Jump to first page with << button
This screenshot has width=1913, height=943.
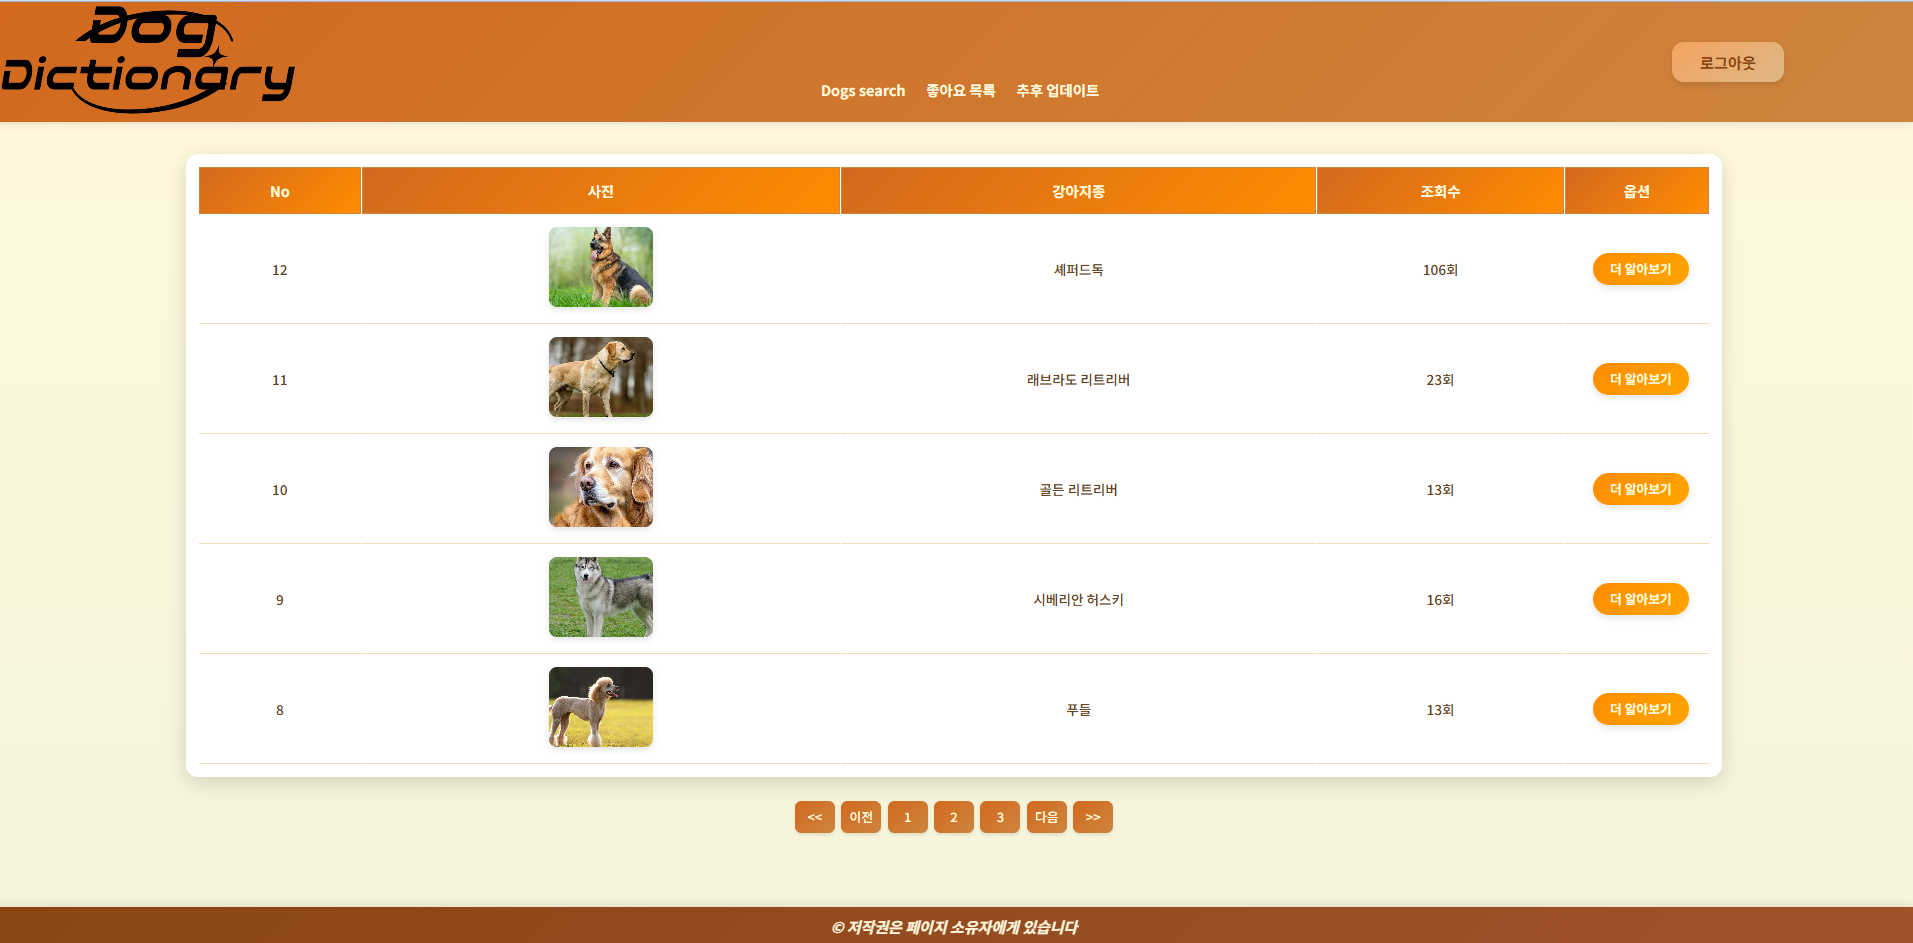point(814,817)
